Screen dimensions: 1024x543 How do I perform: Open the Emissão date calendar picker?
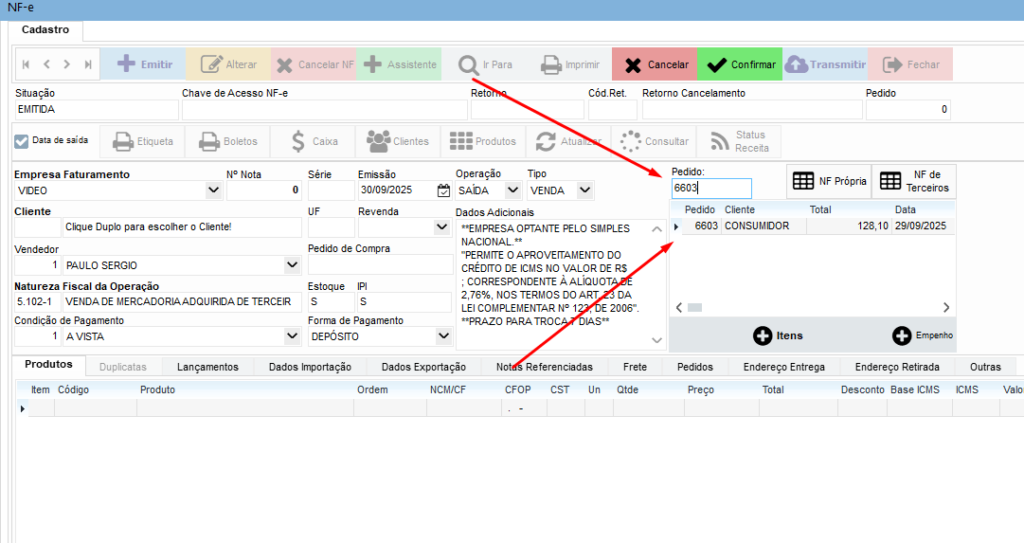tap(444, 190)
